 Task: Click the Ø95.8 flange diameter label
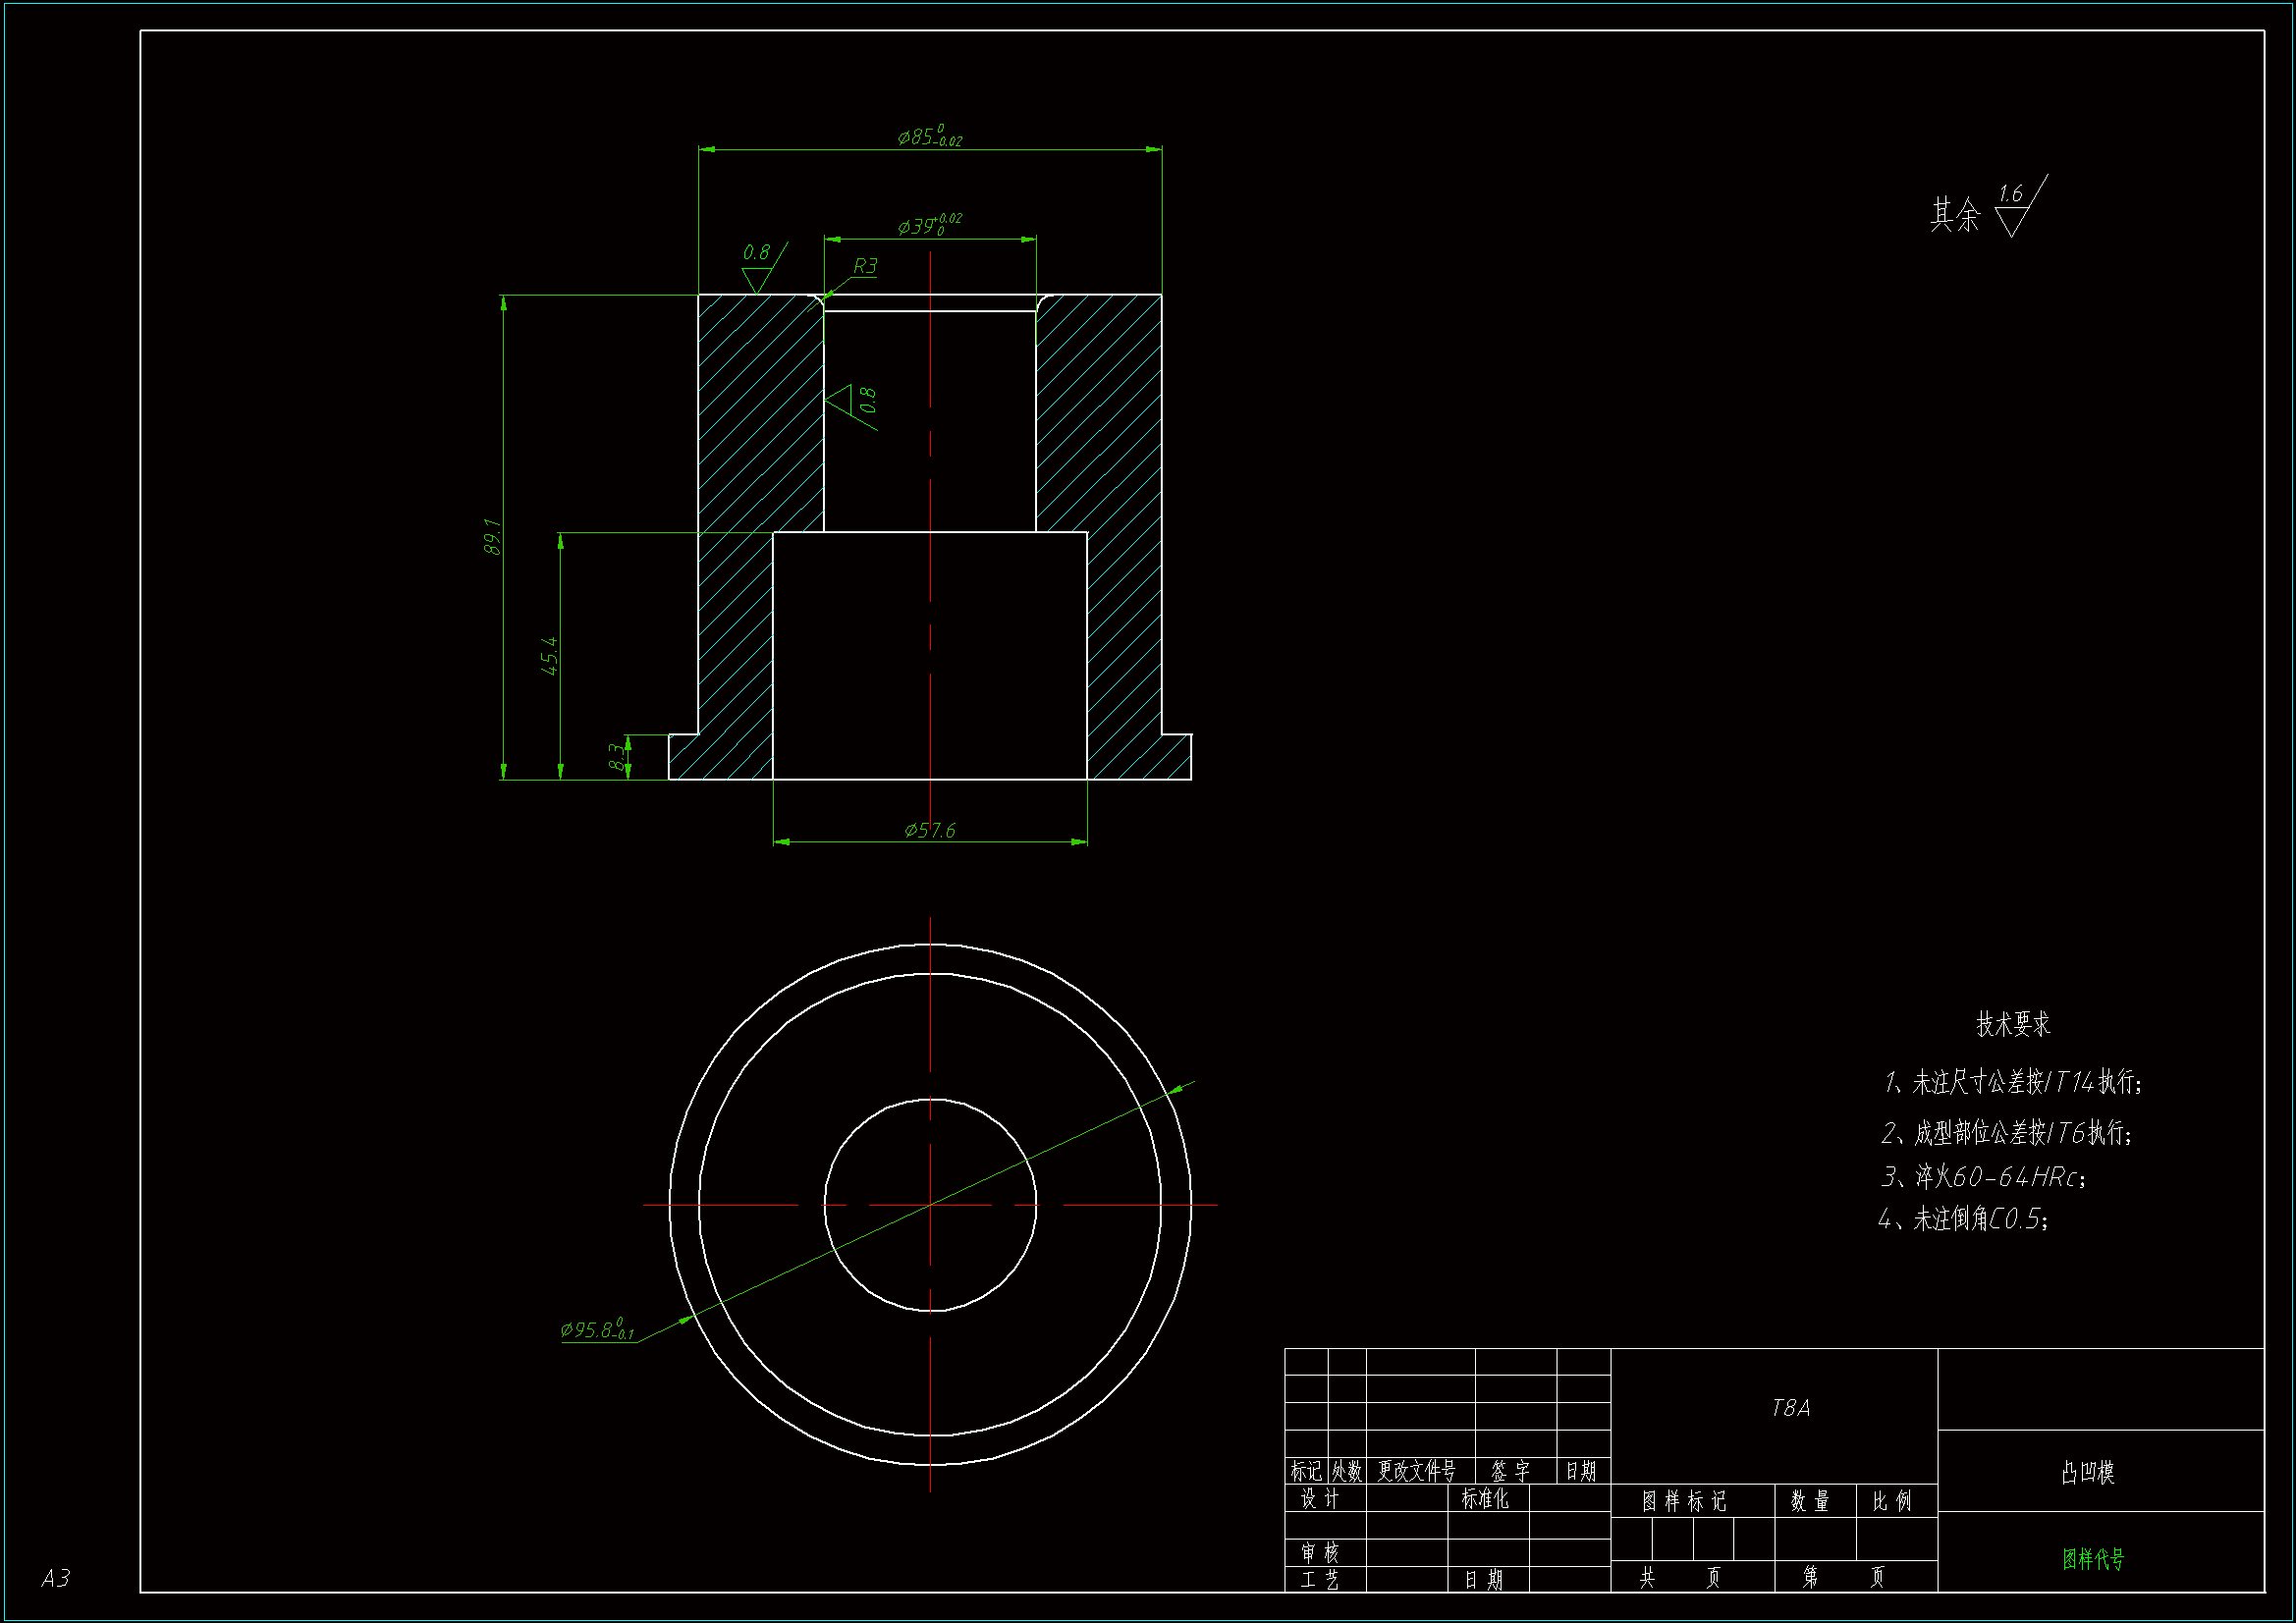pos(597,1329)
